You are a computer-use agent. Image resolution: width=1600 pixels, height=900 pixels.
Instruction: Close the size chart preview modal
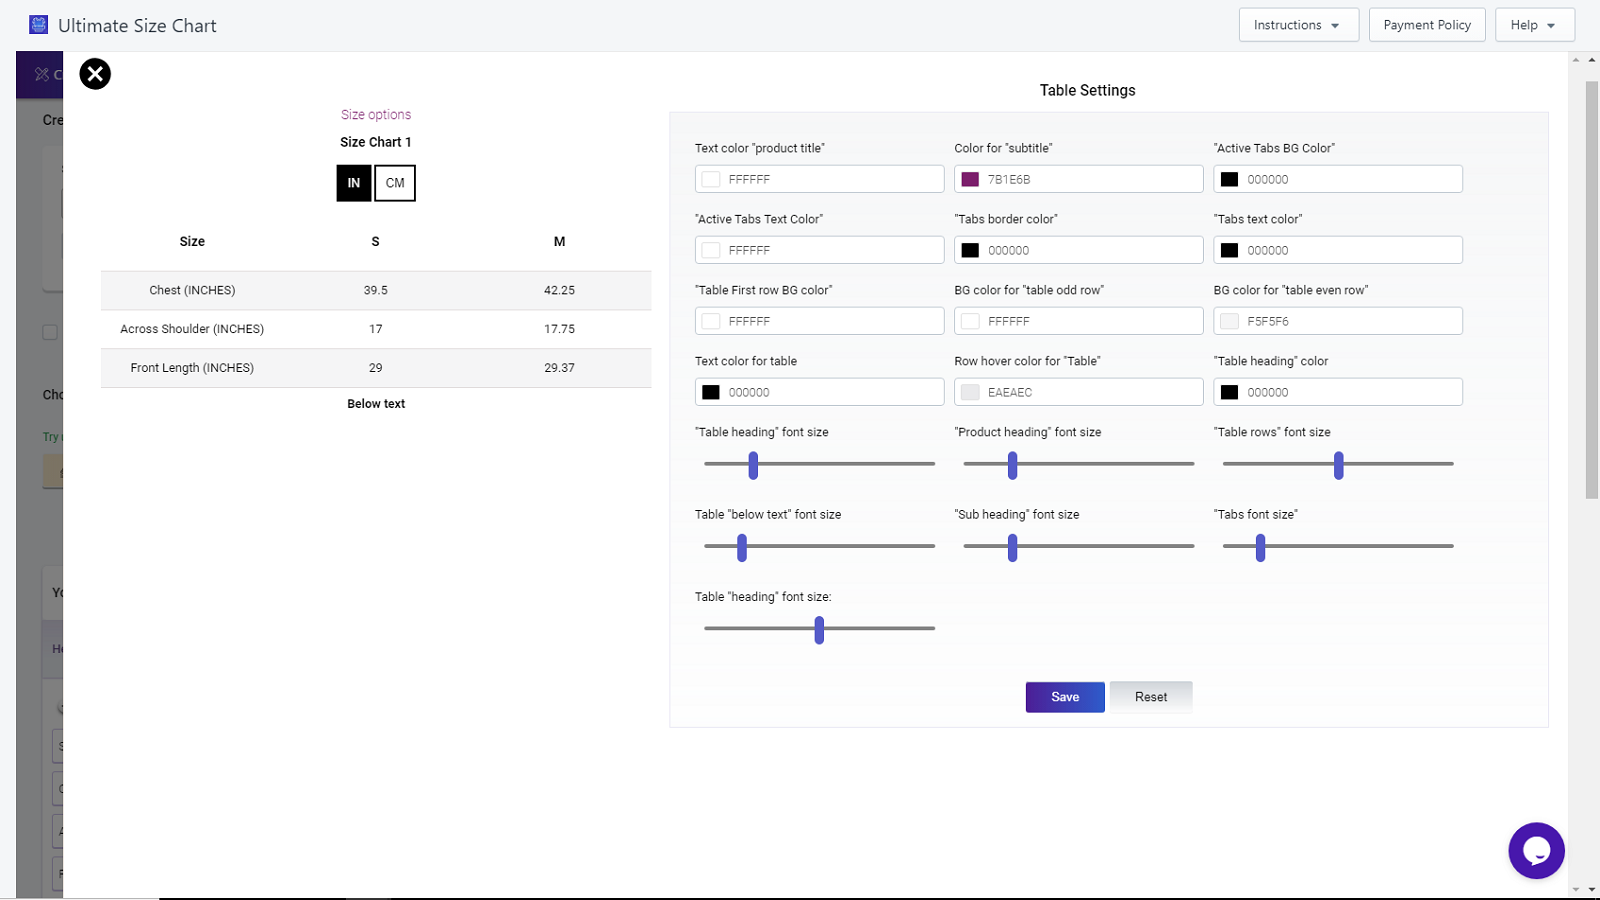[x=95, y=74]
